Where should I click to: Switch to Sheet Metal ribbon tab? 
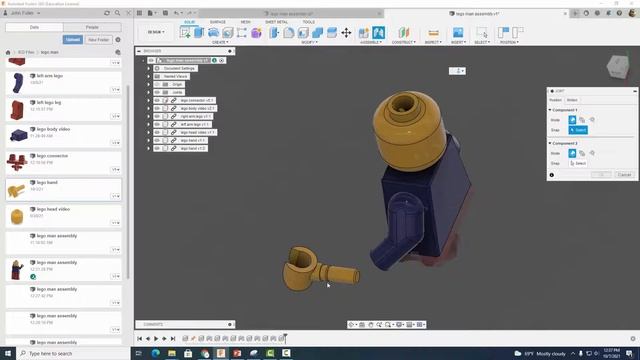276,22
